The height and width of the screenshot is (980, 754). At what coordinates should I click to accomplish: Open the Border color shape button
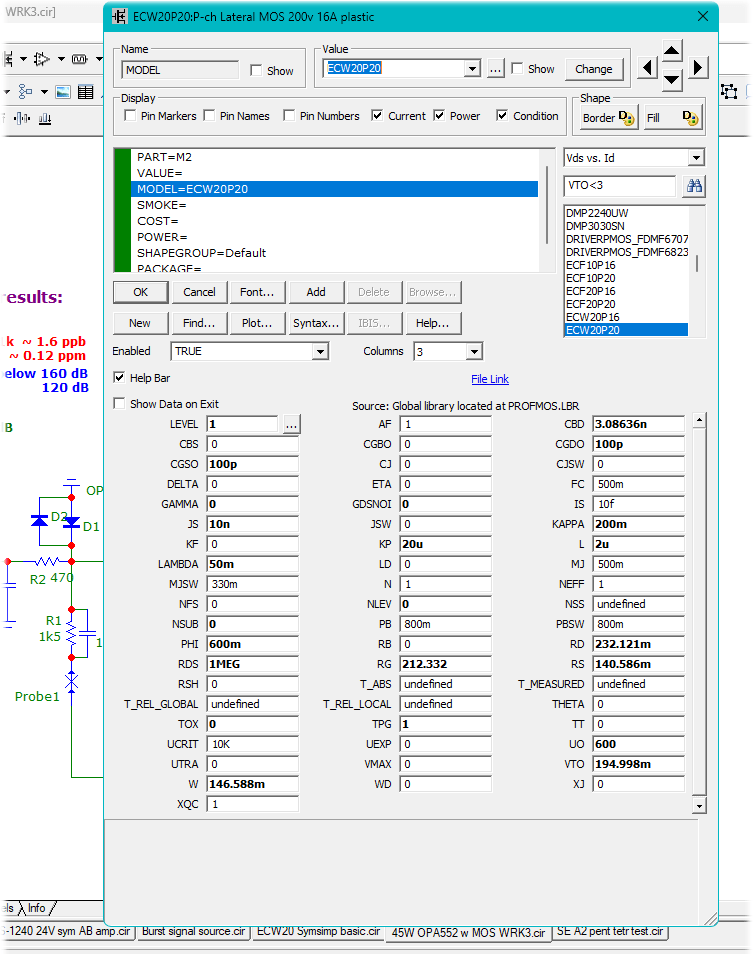608,118
